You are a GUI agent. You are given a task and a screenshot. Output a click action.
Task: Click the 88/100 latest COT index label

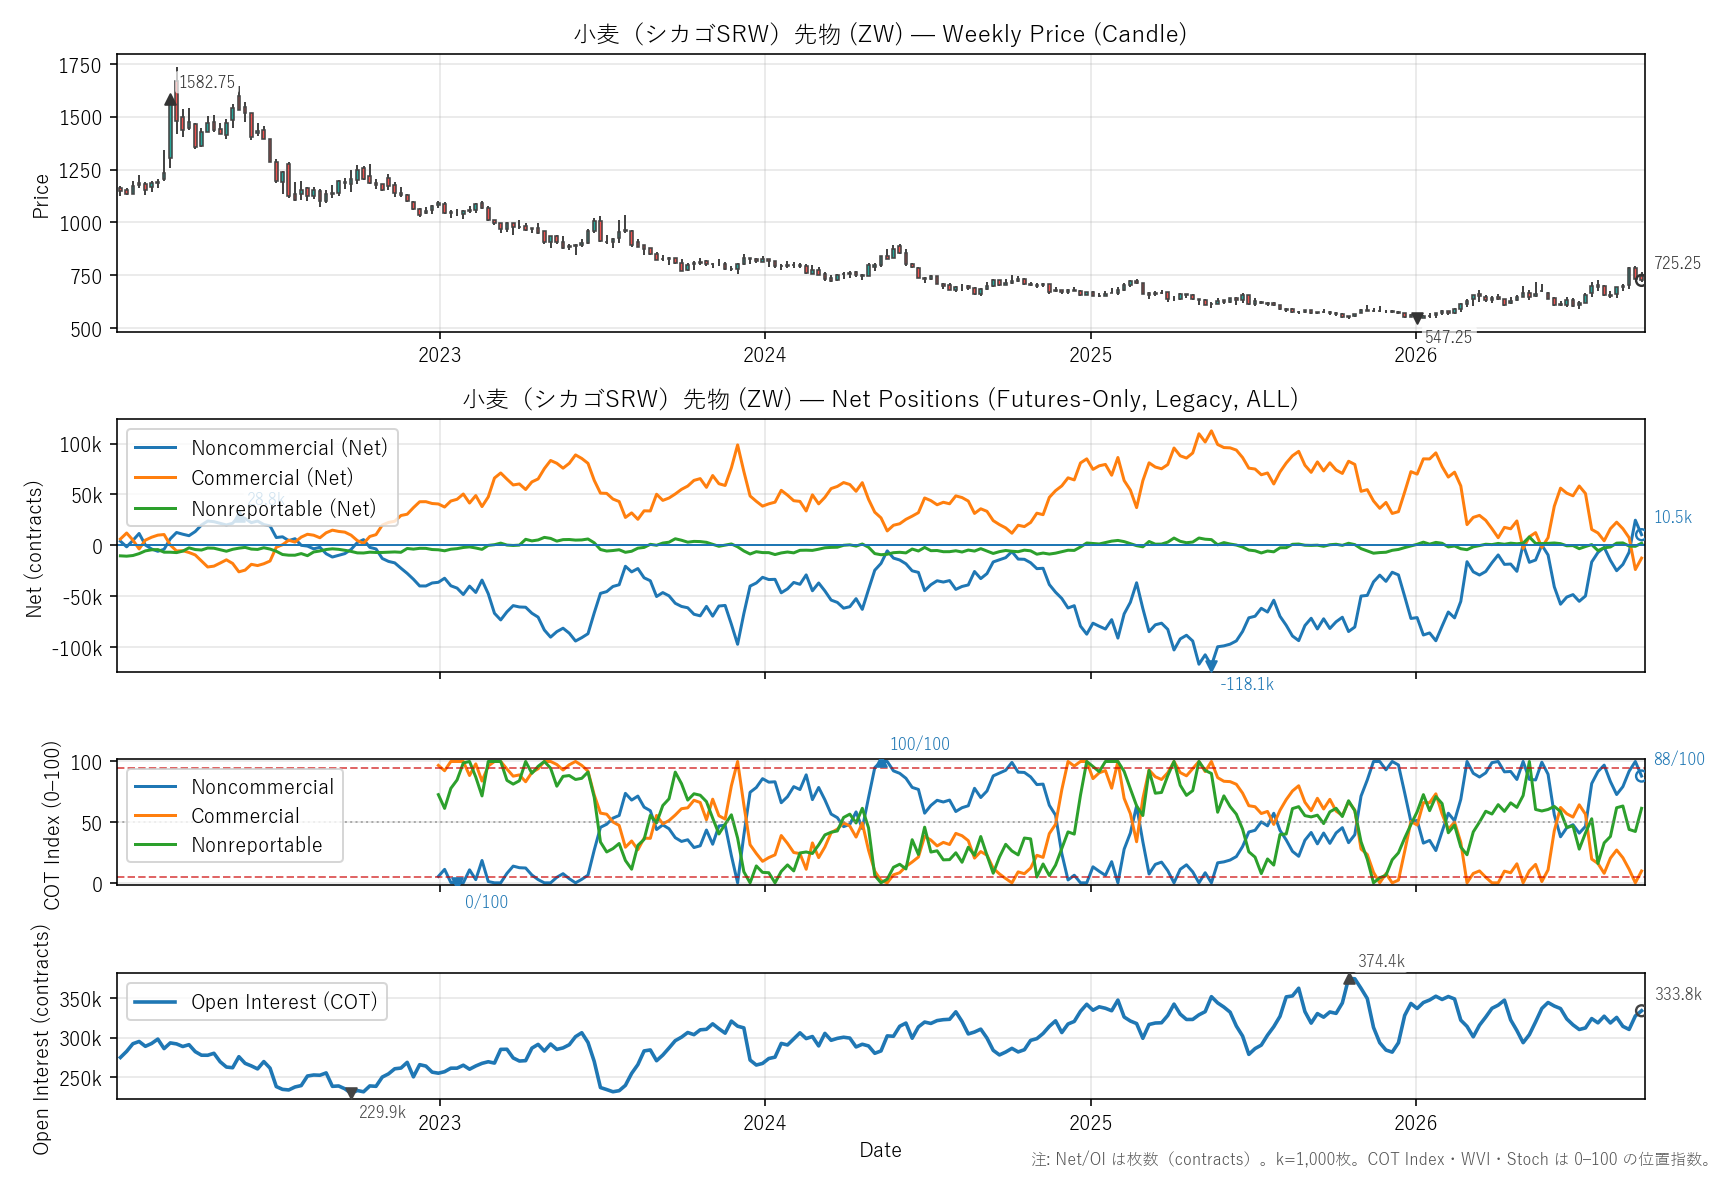pyautogui.click(x=1679, y=759)
